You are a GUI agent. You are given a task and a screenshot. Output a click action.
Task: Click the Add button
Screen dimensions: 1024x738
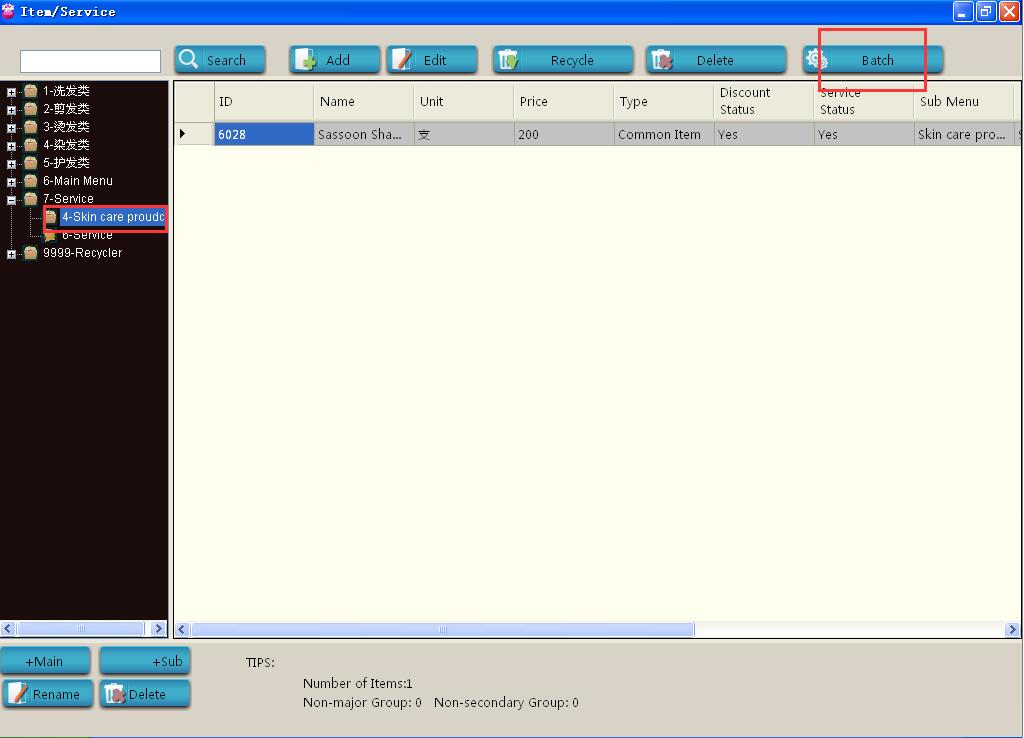pyautogui.click(x=334, y=59)
